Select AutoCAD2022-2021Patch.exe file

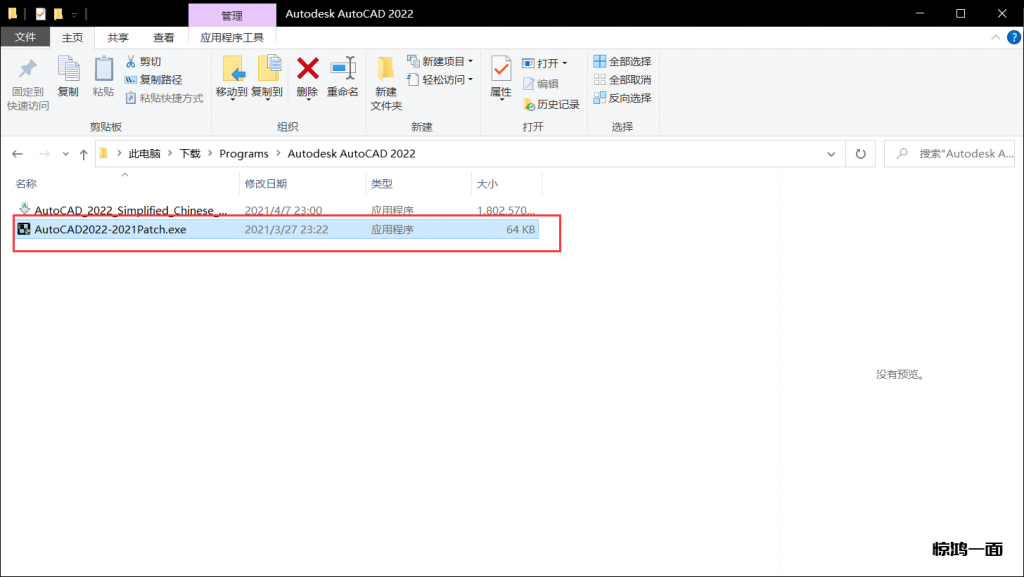tap(110, 229)
